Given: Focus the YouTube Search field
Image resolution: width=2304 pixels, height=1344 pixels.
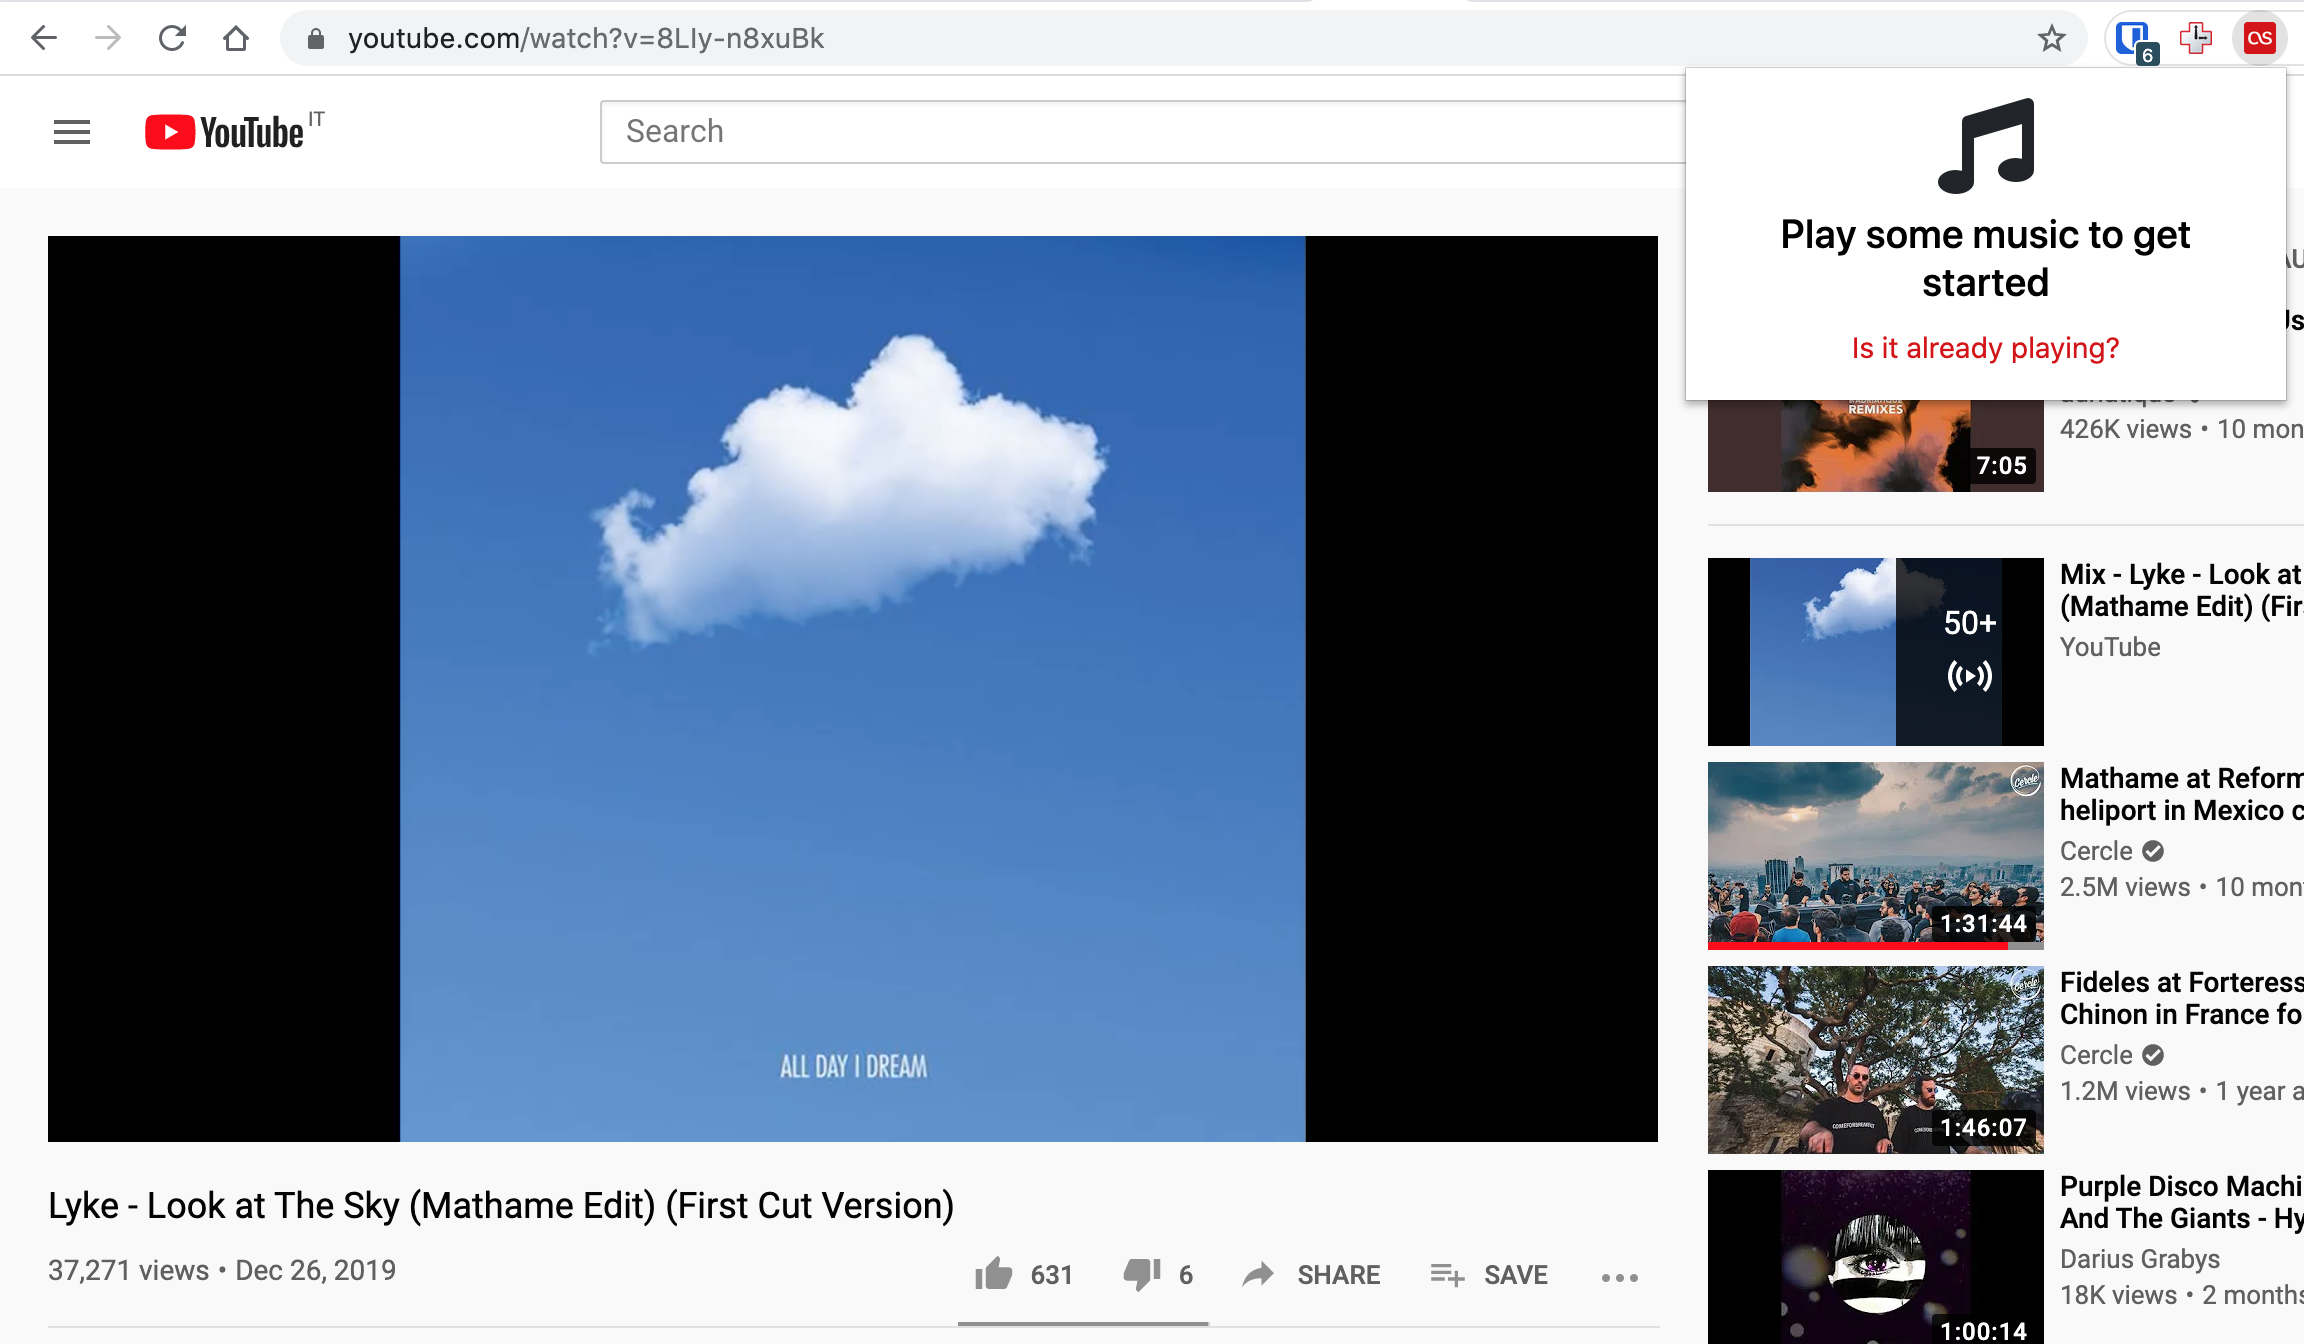Looking at the screenshot, I should (1142, 131).
